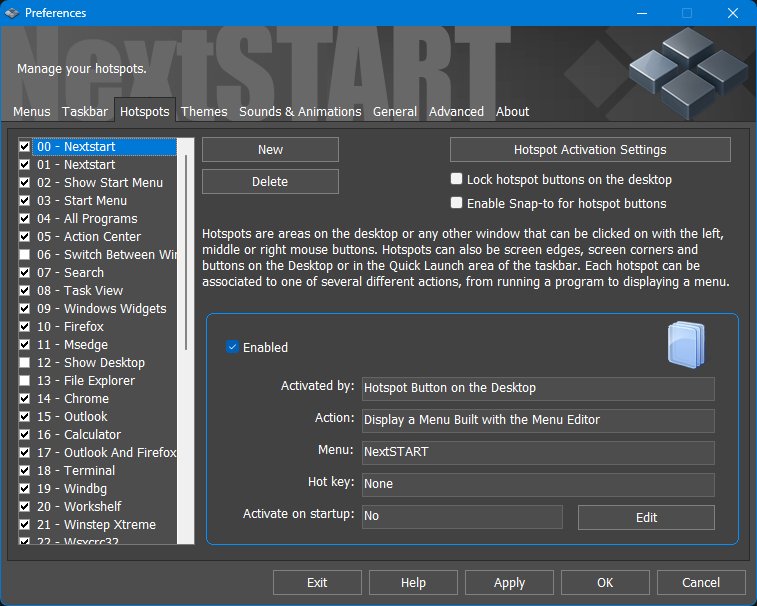
Task: Click the Action field
Action: pyautogui.click(x=538, y=421)
